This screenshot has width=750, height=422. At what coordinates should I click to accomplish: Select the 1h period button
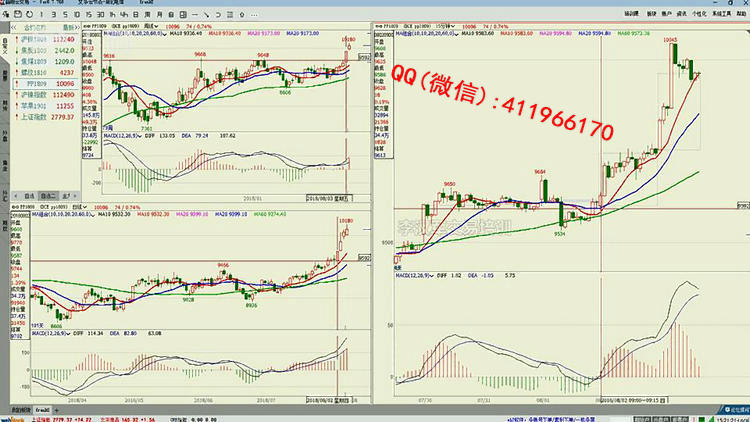click(112, 14)
